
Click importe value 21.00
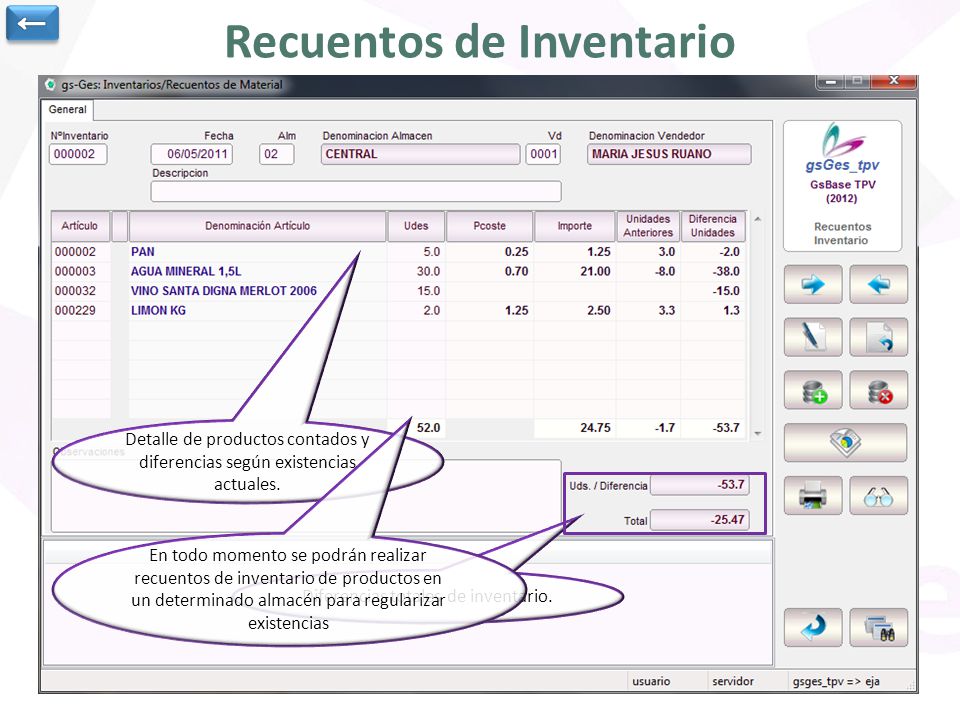[595, 271]
